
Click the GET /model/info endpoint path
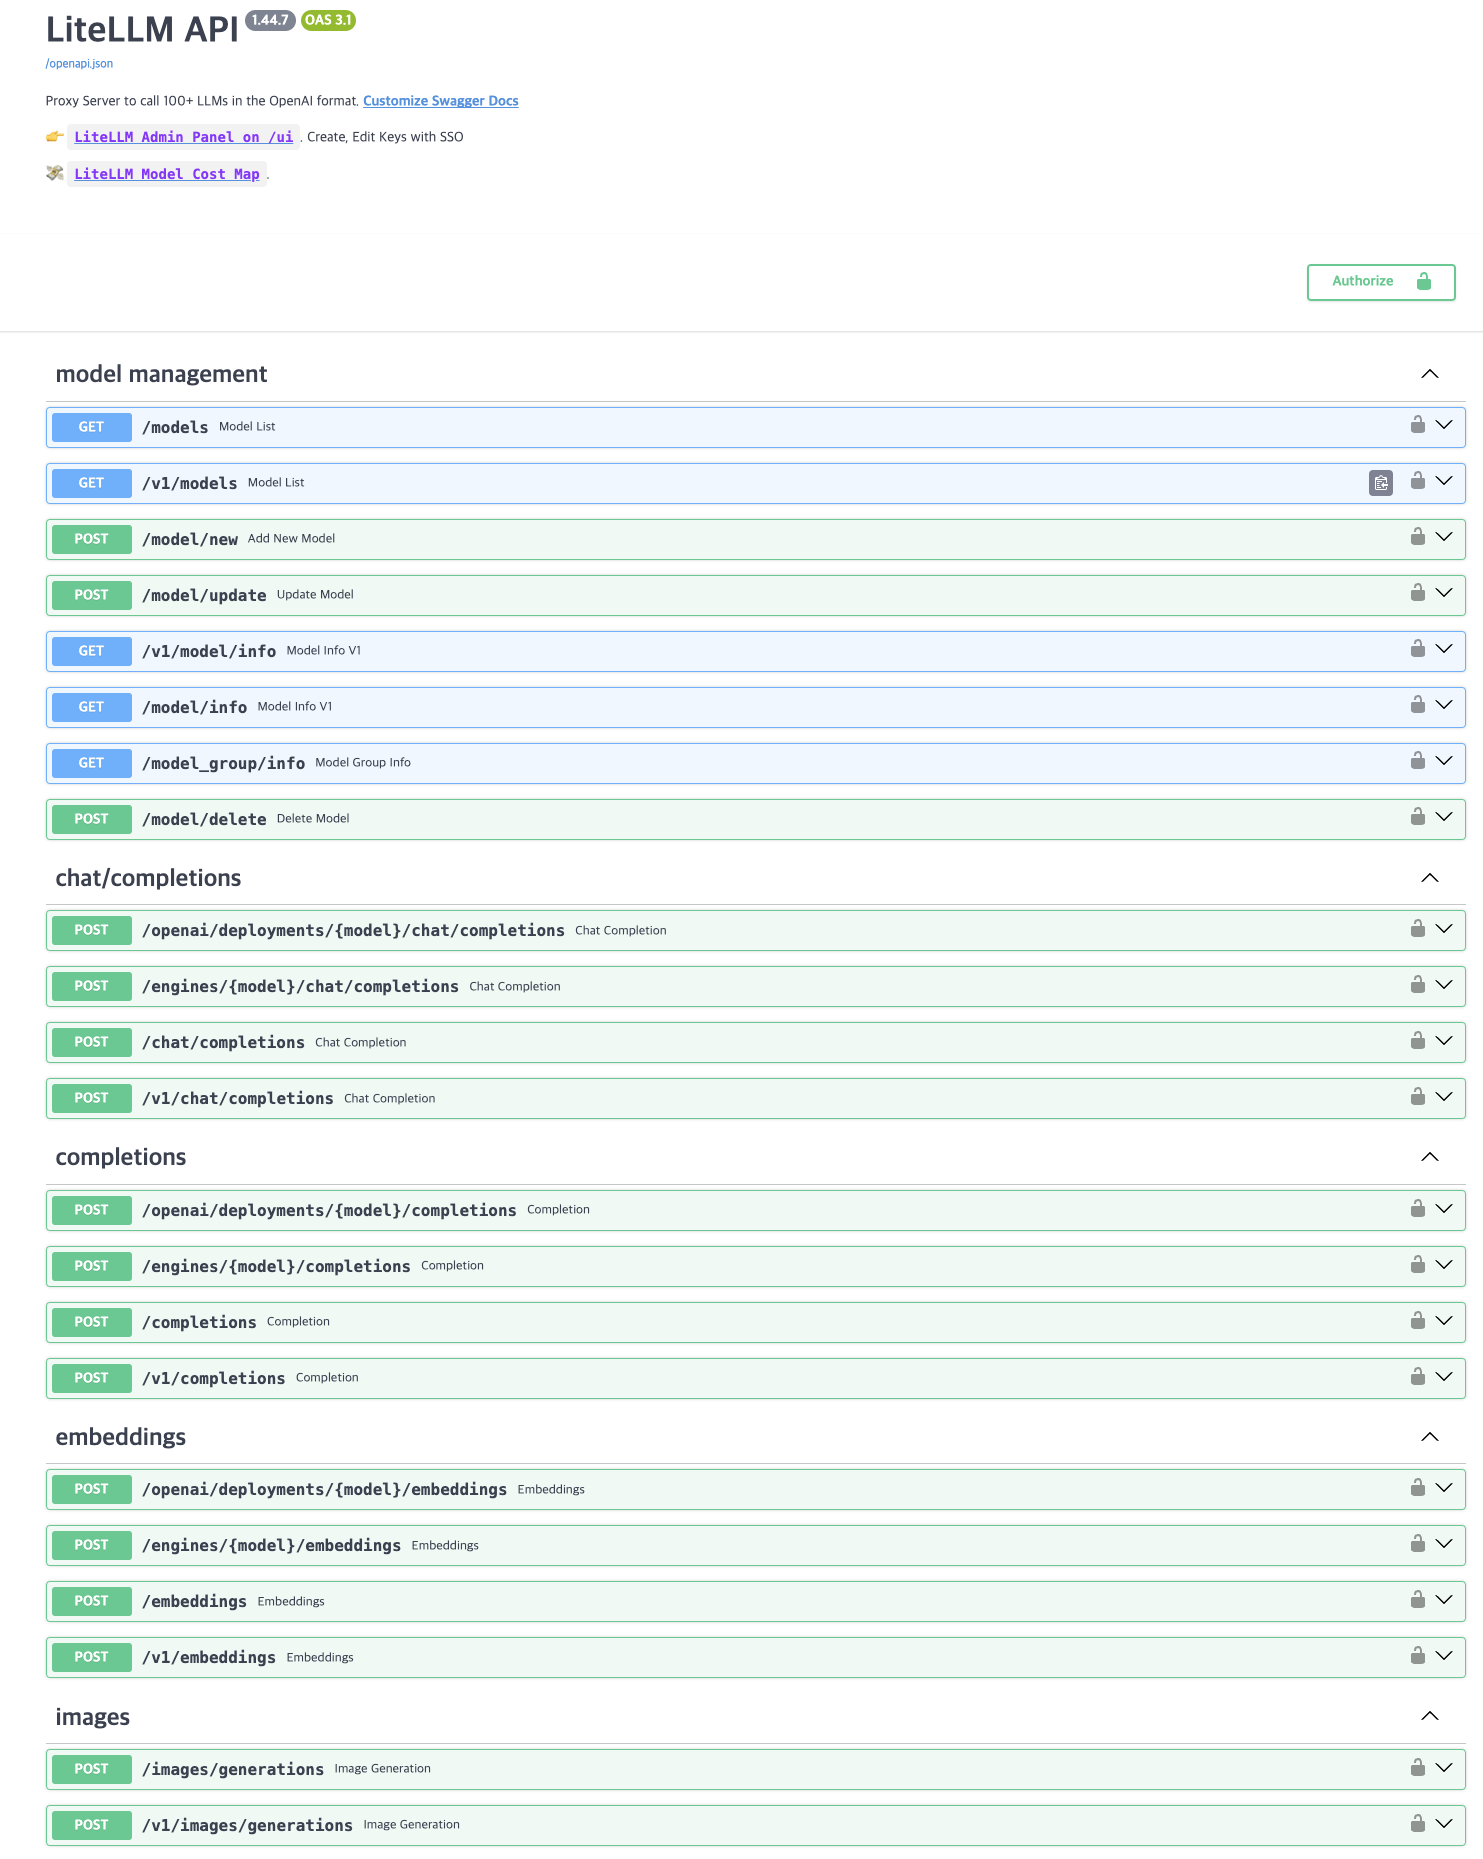tap(194, 707)
